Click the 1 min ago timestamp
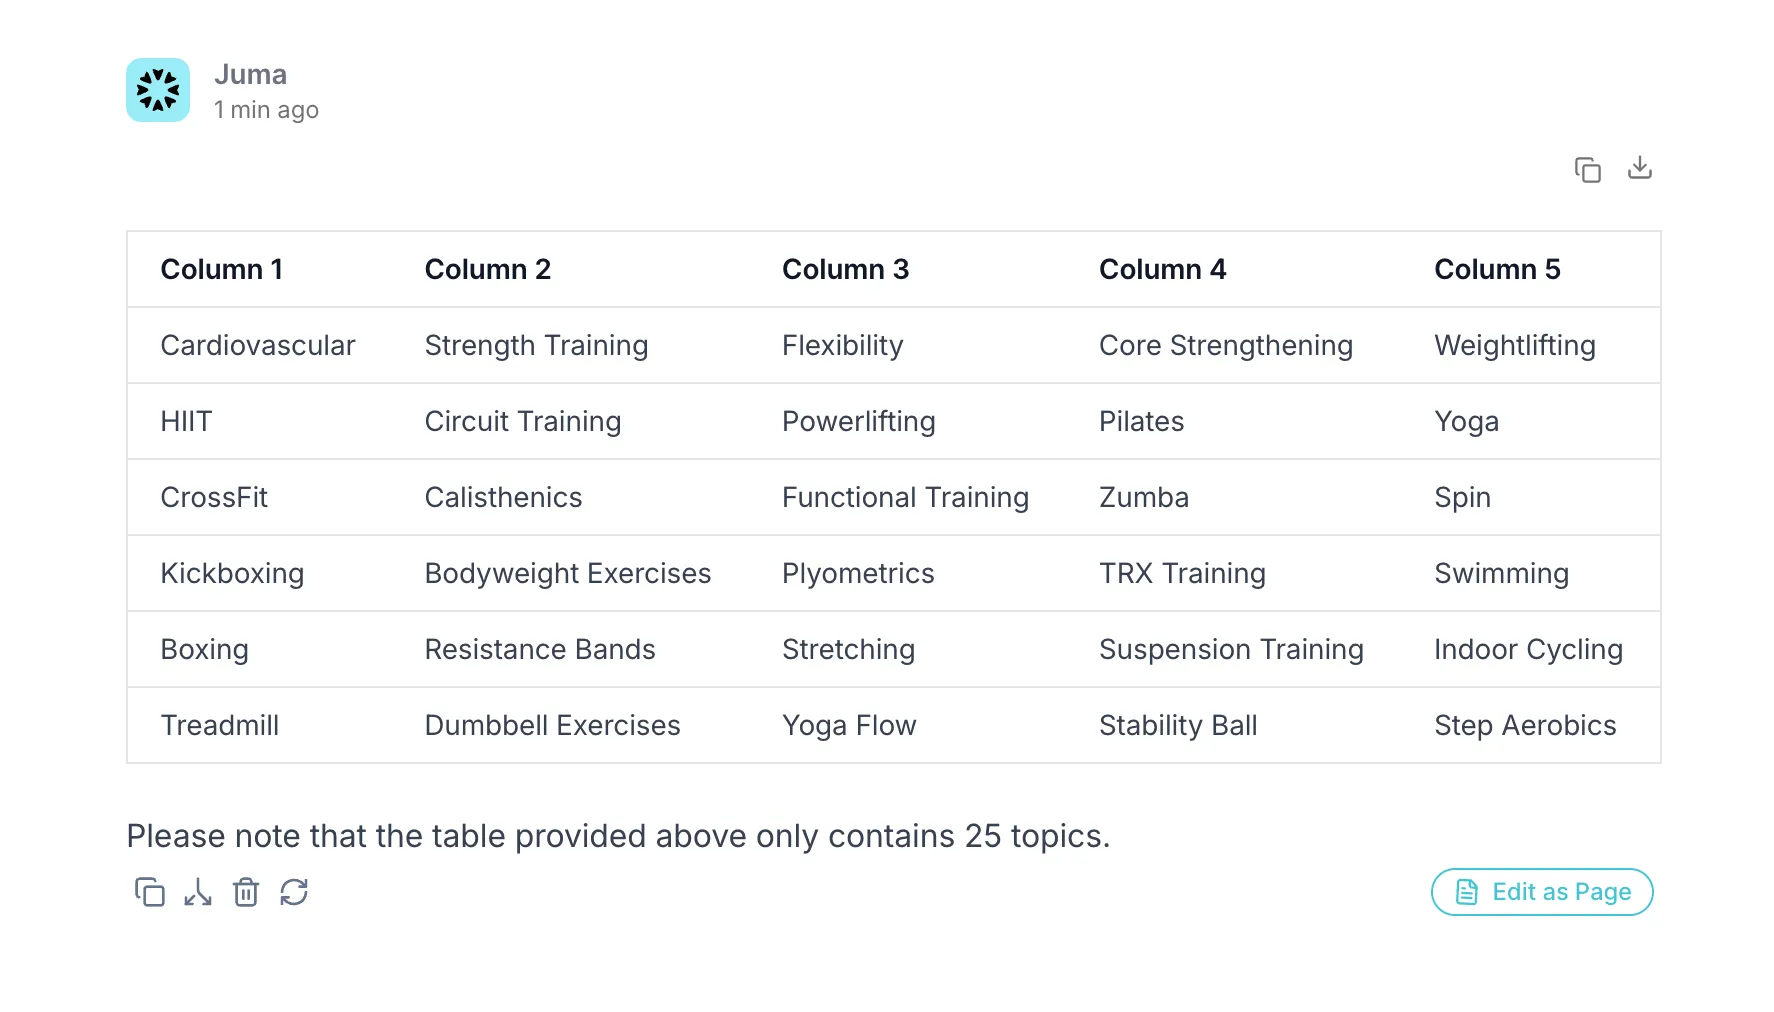The height and width of the screenshot is (1012, 1774). click(266, 110)
